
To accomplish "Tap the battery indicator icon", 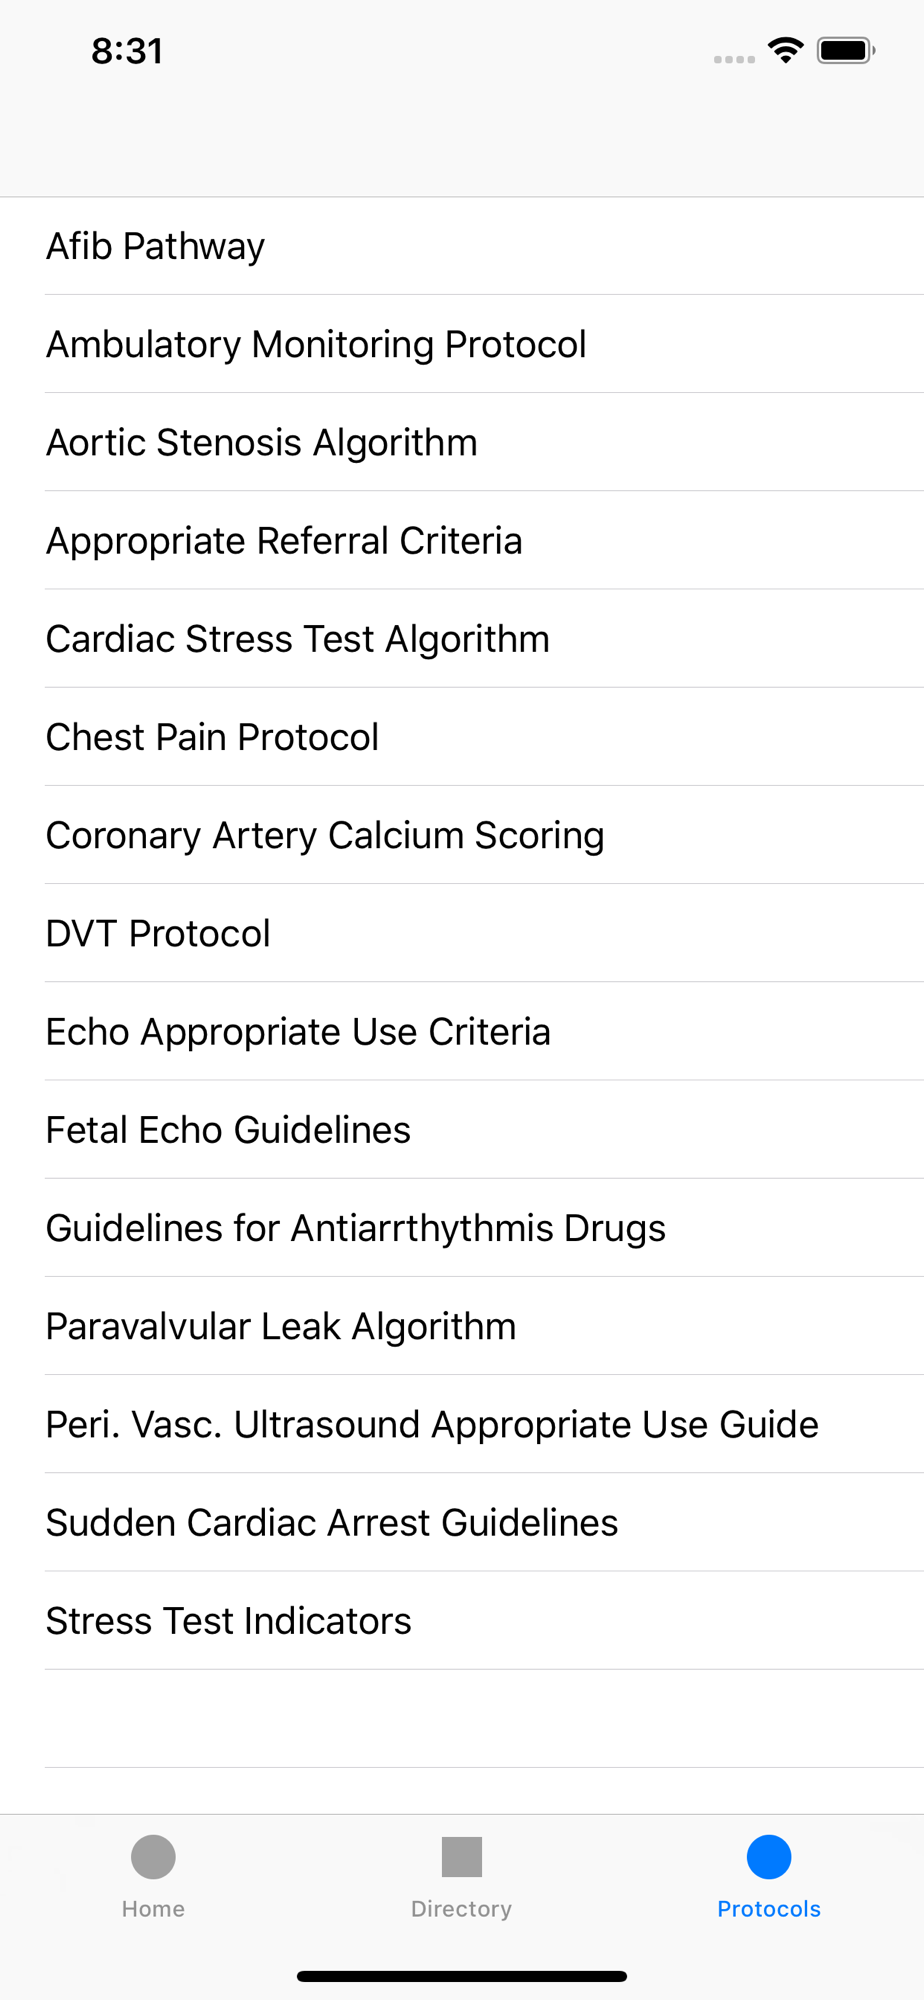I will point(846,50).
